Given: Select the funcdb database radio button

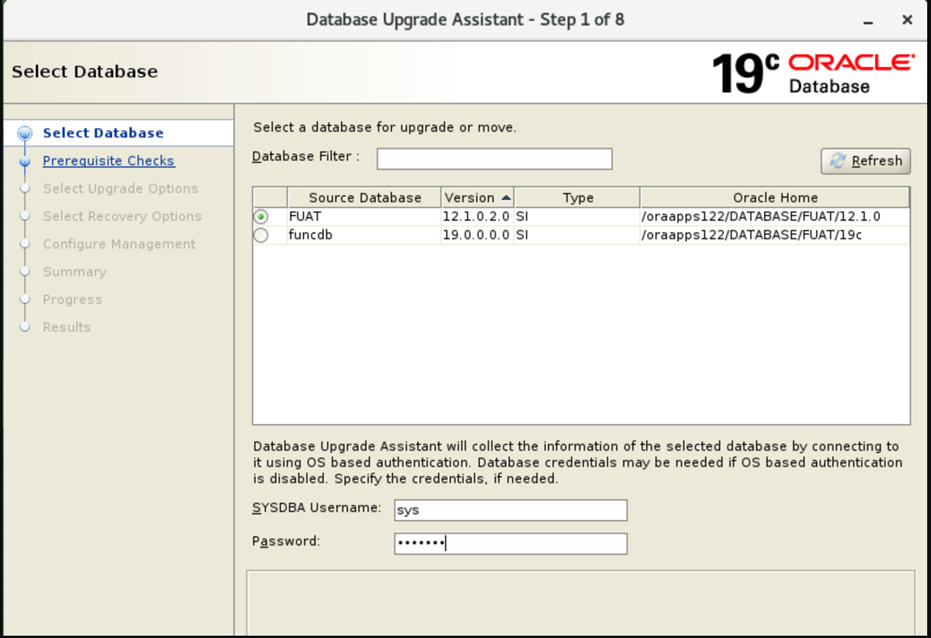Looking at the screenshot, I should click(x=261, y=236).
